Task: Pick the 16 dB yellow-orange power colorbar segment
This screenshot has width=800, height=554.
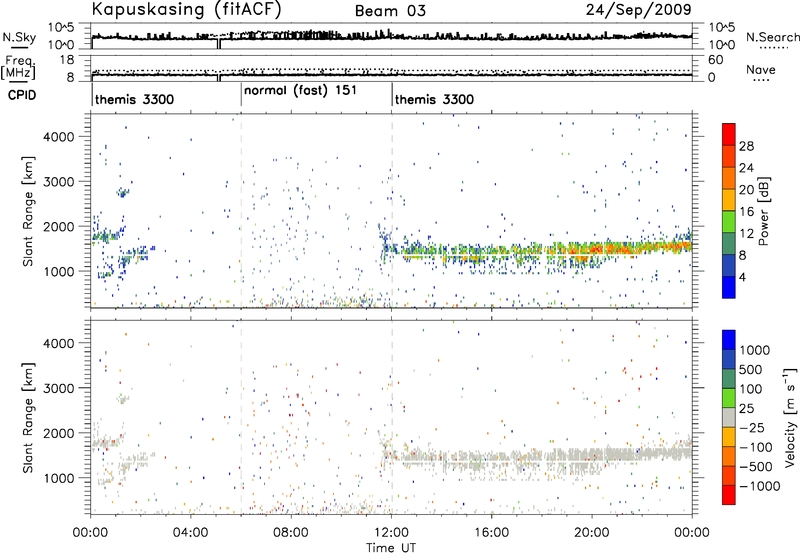Action: 729,199
